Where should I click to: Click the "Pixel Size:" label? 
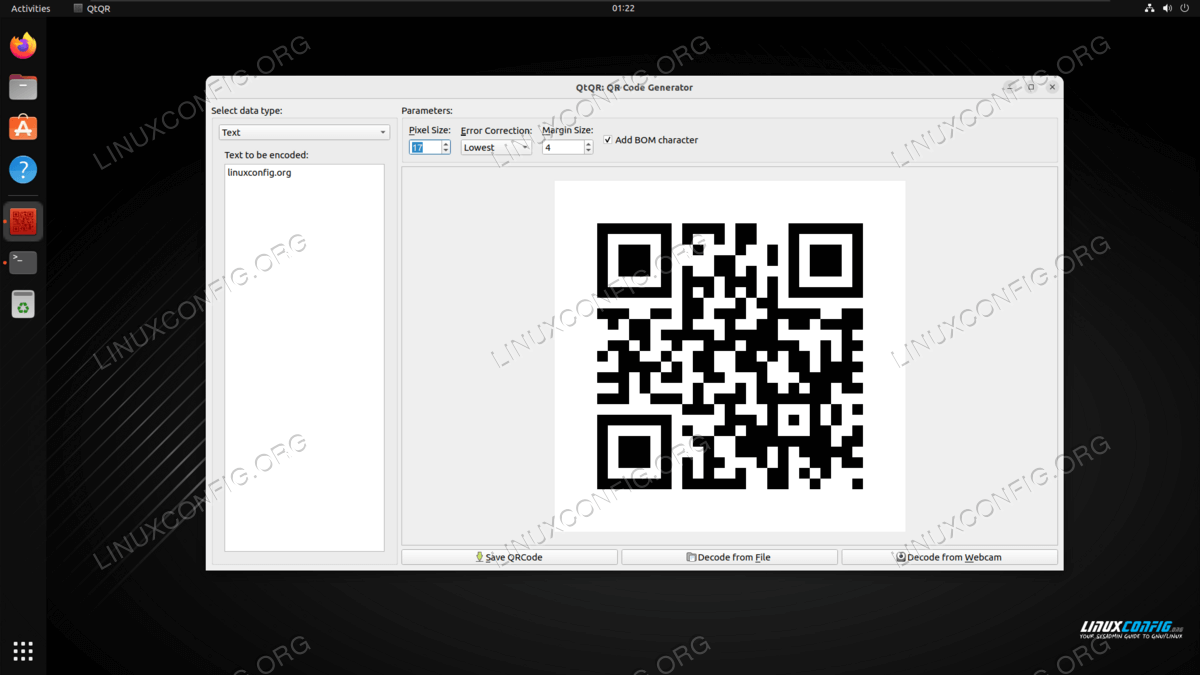(x=430, y=130)
